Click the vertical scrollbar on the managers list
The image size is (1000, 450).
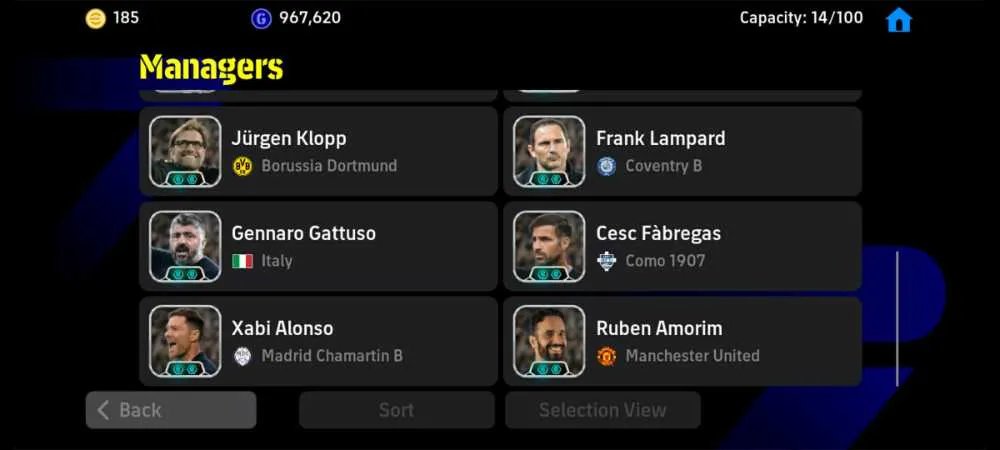pyautogui.click(x=897, y=319)
